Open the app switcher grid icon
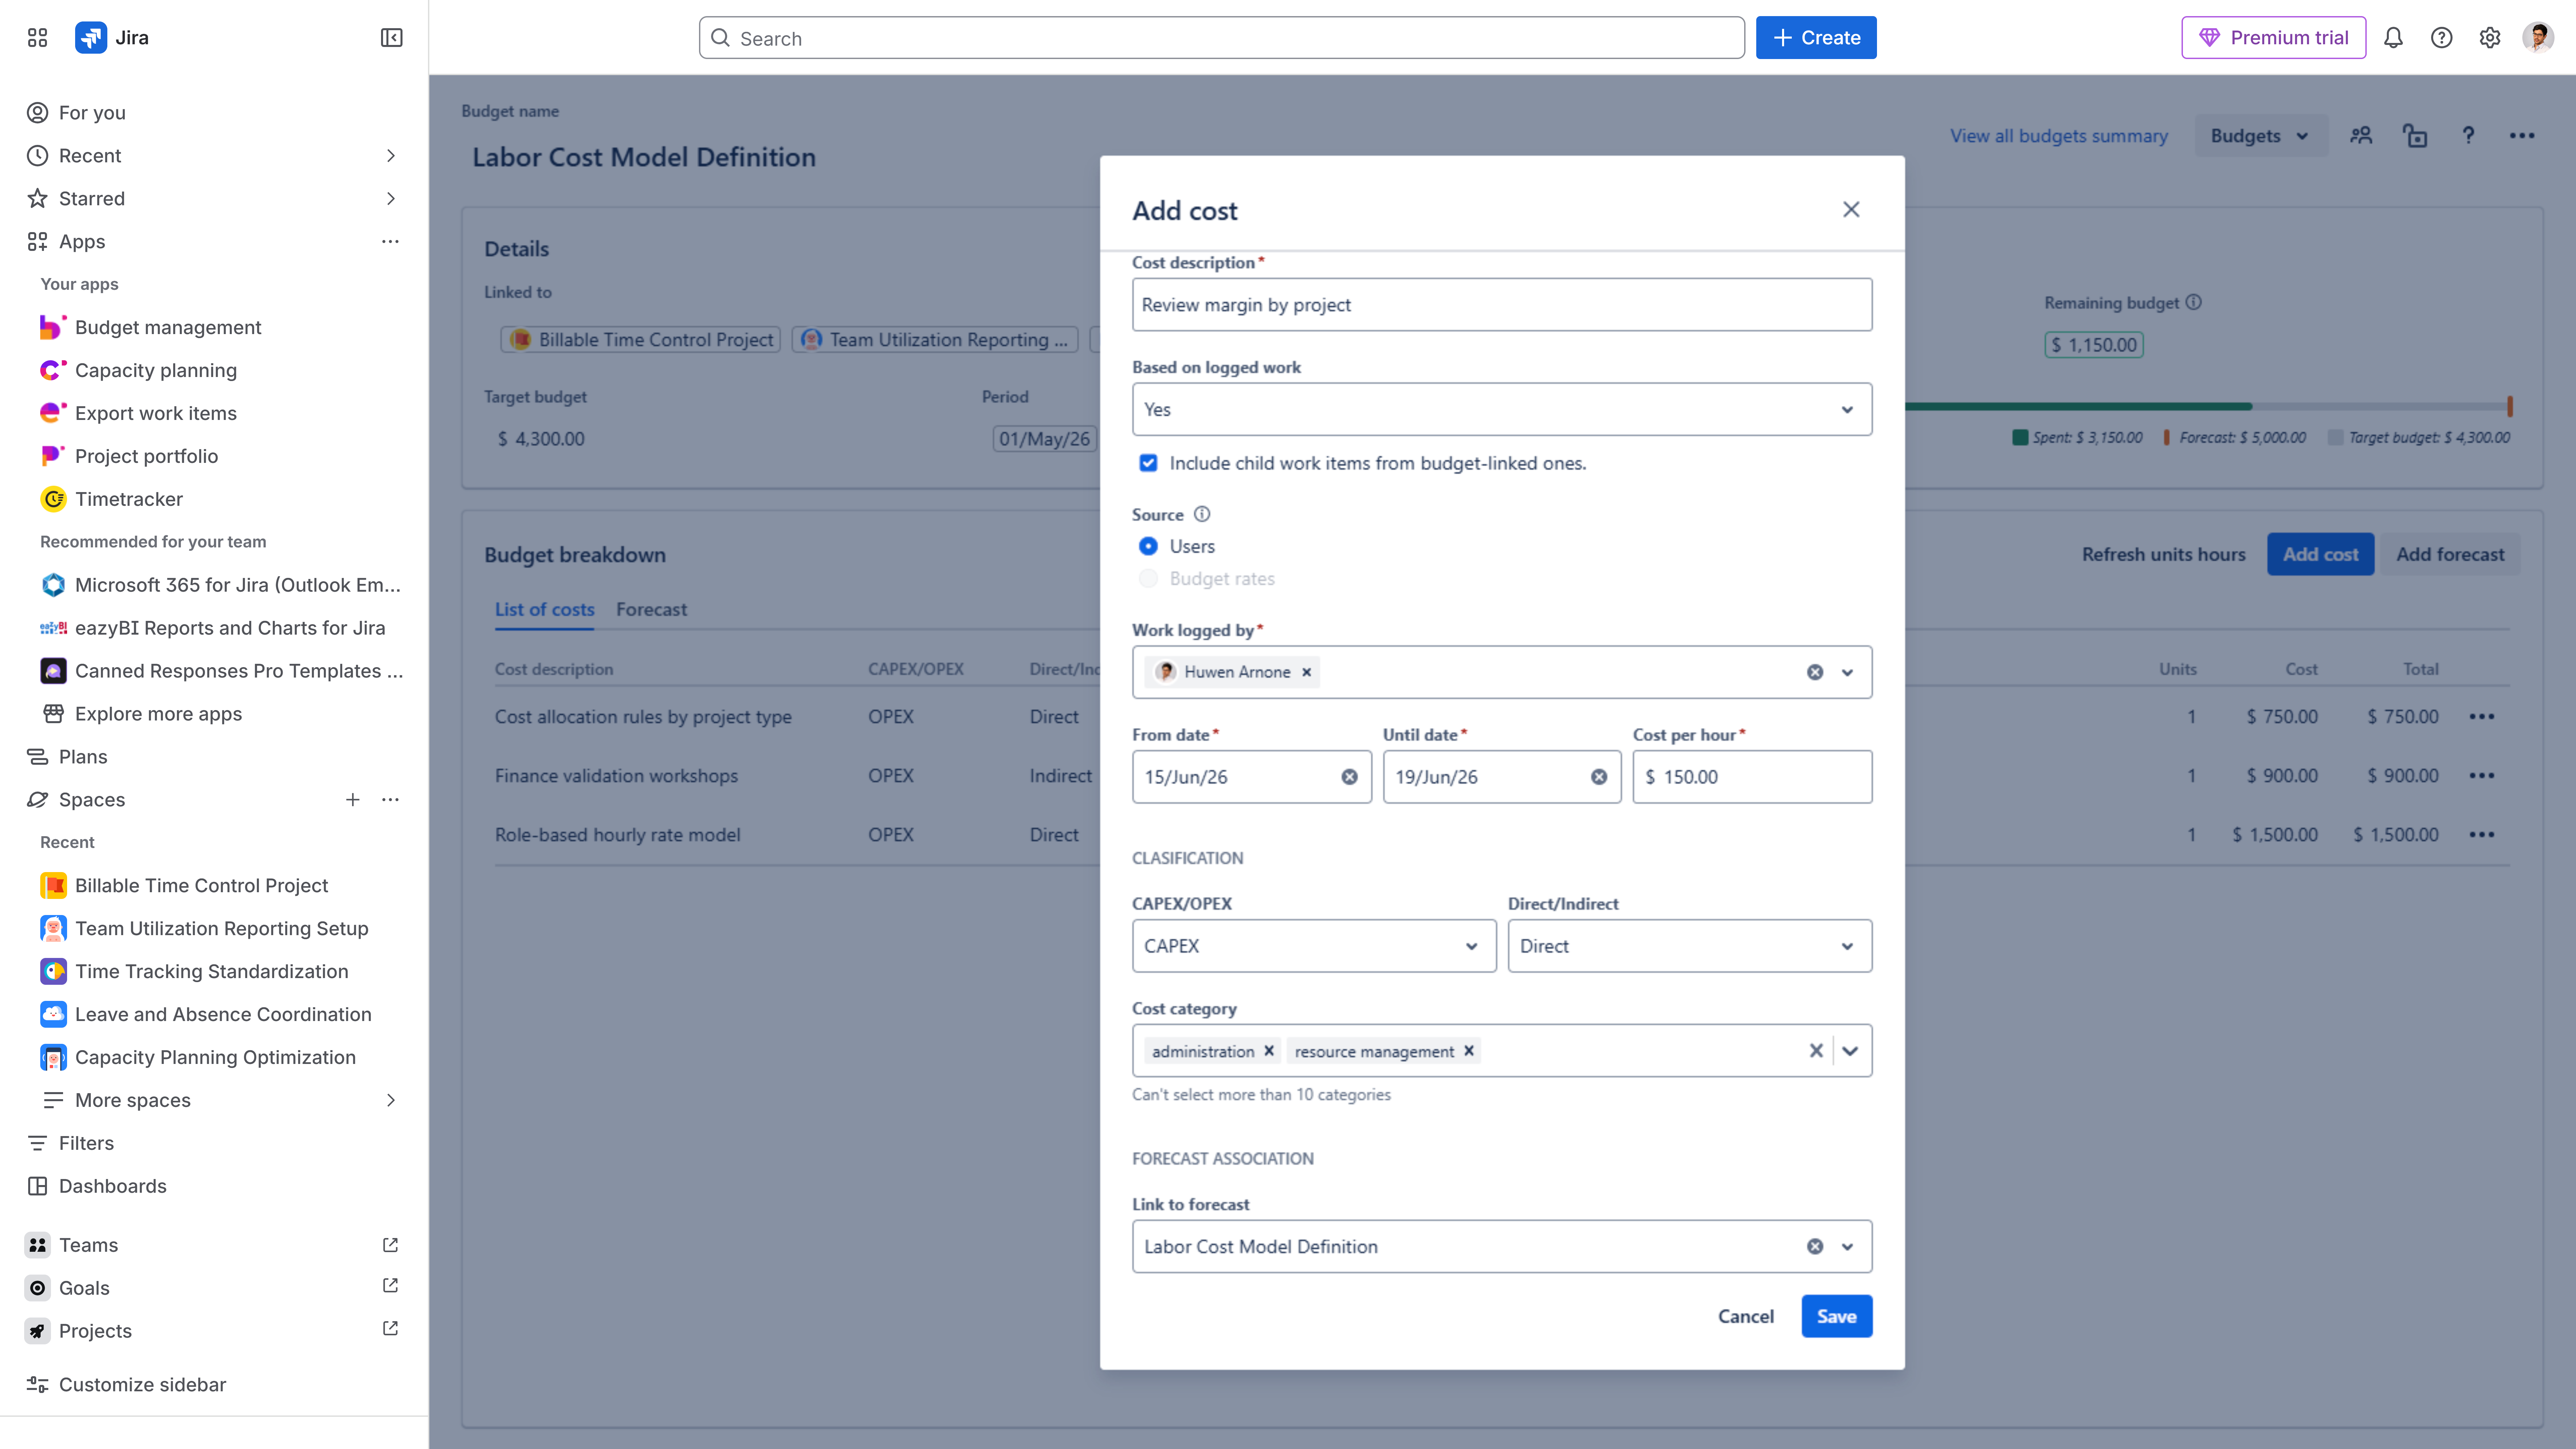 click(x=37, y=38)
